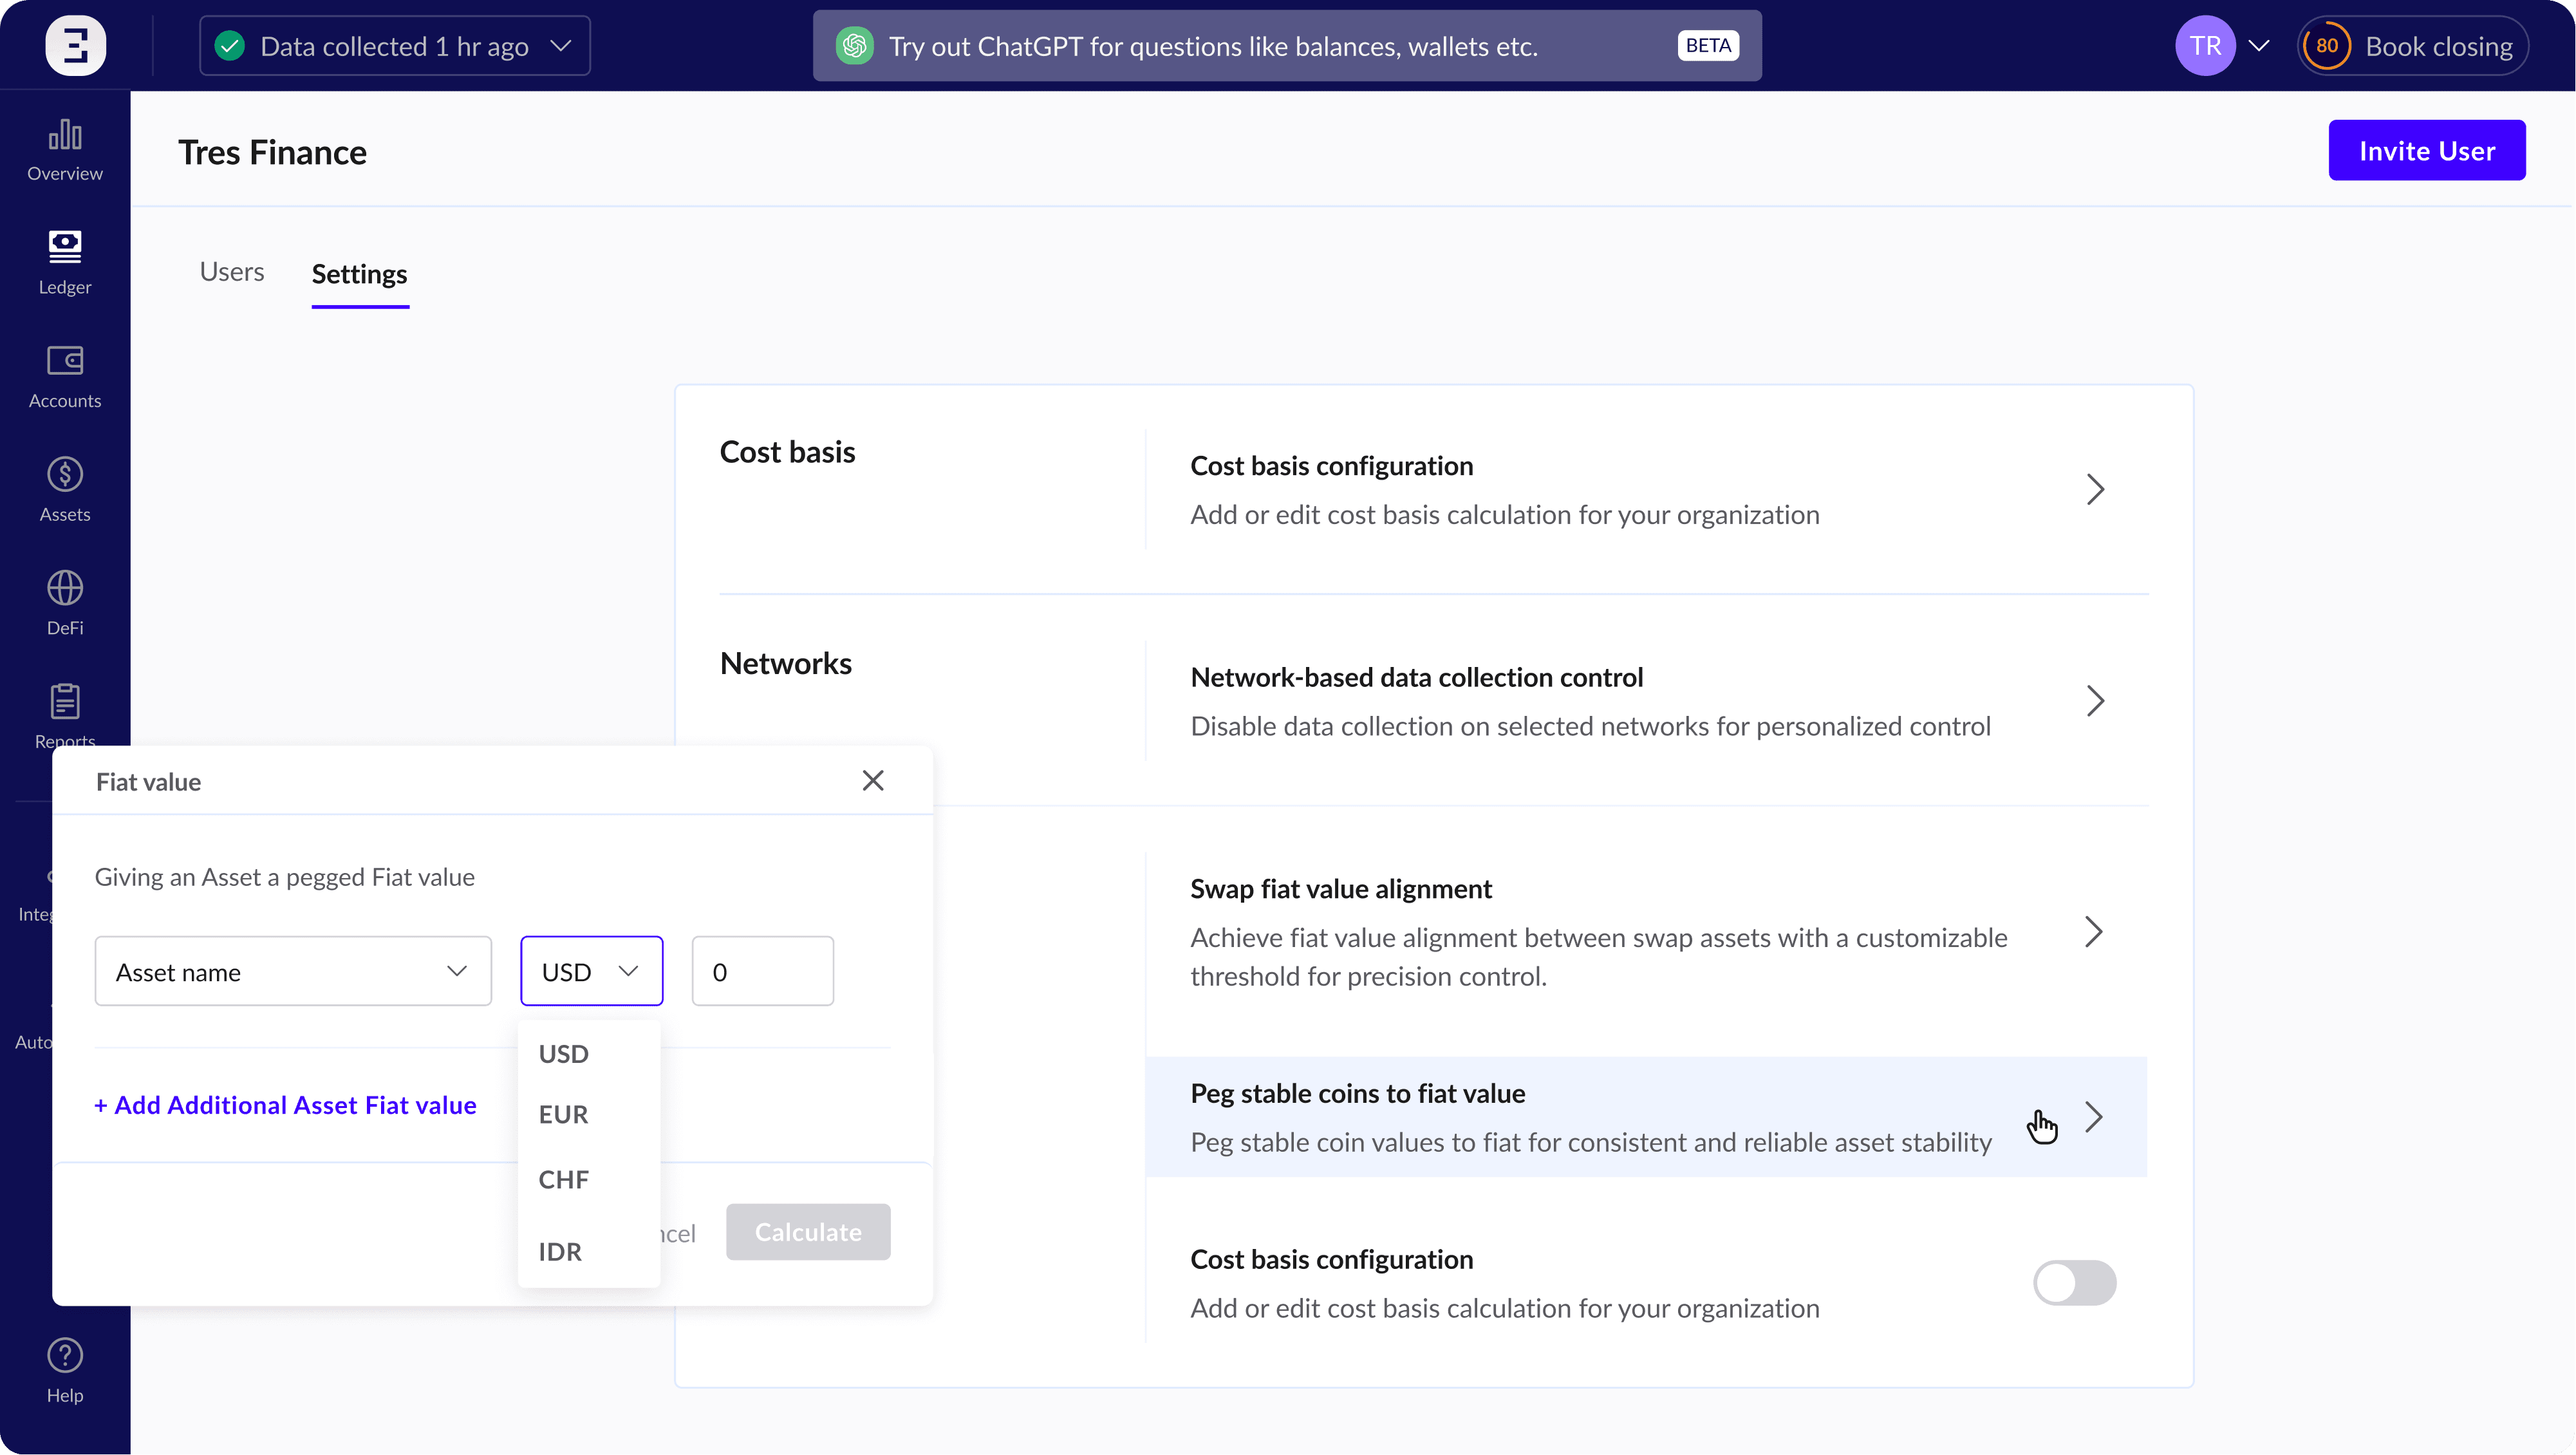Click 'Swap fiat value alignment' title
The height and width of the screenshot is (1455, 2576).
1341,889
